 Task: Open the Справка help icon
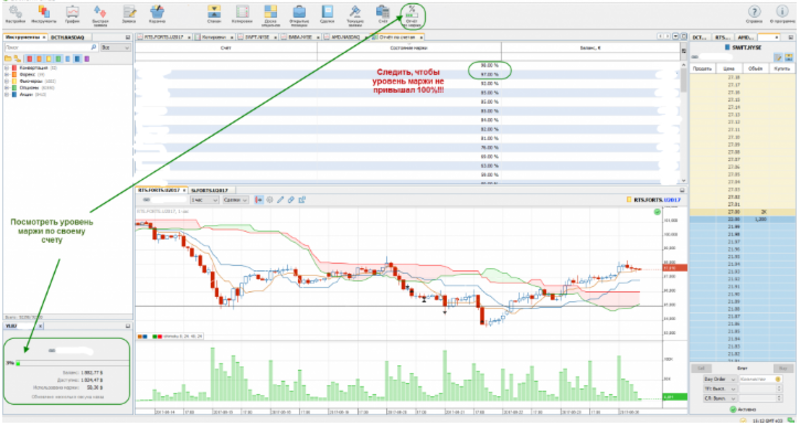pos(753,12)
